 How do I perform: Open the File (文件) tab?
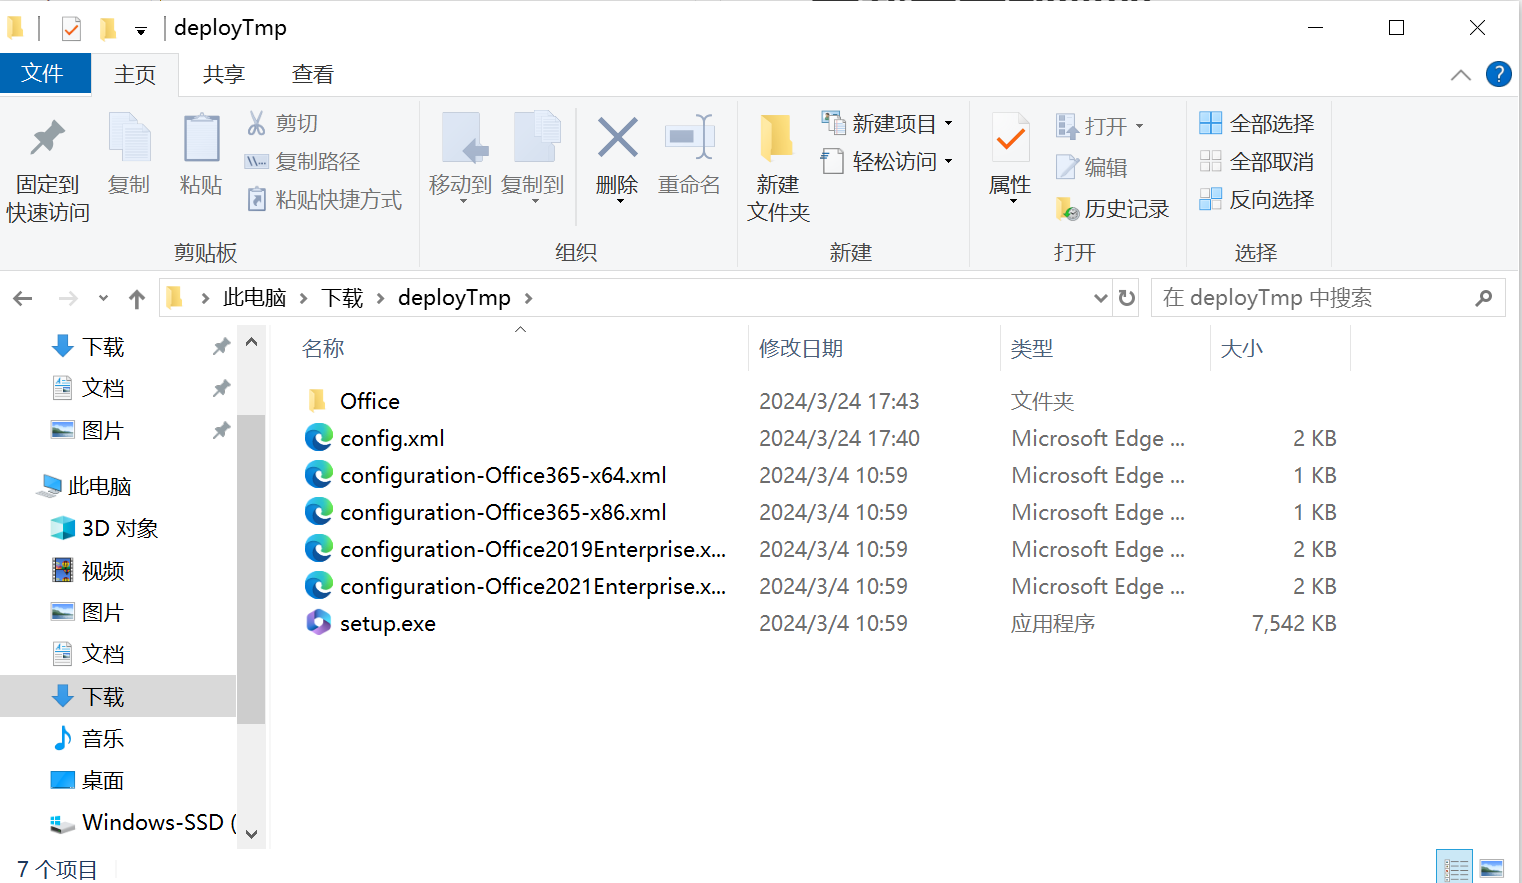43,73
